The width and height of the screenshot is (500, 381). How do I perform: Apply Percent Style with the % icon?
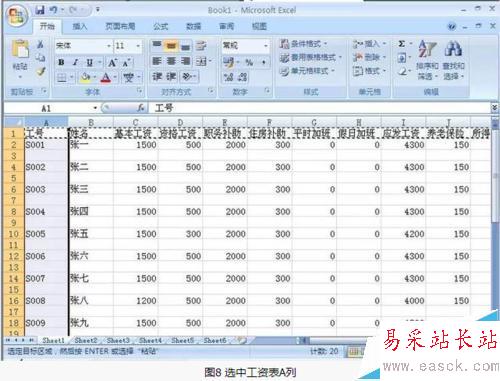point(249,62)
